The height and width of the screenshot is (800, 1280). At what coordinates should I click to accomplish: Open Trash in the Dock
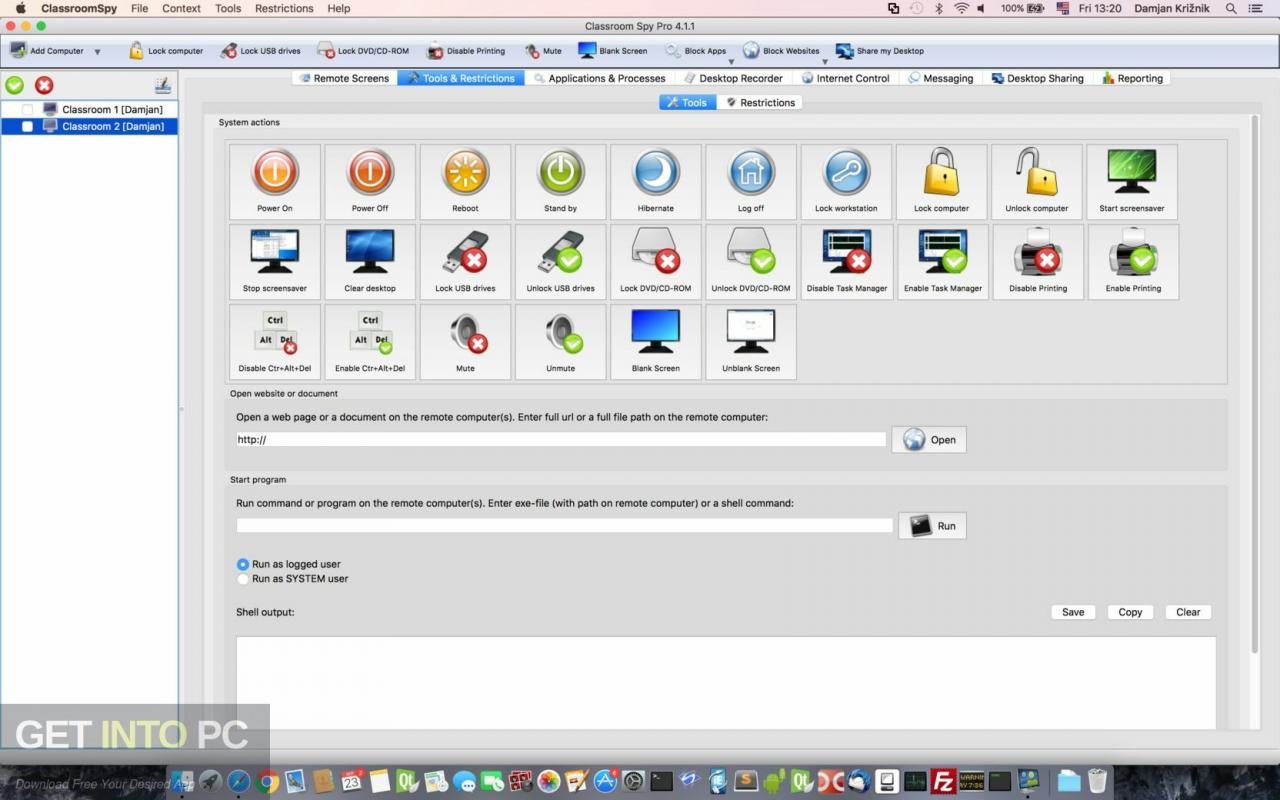(1097, 781)
